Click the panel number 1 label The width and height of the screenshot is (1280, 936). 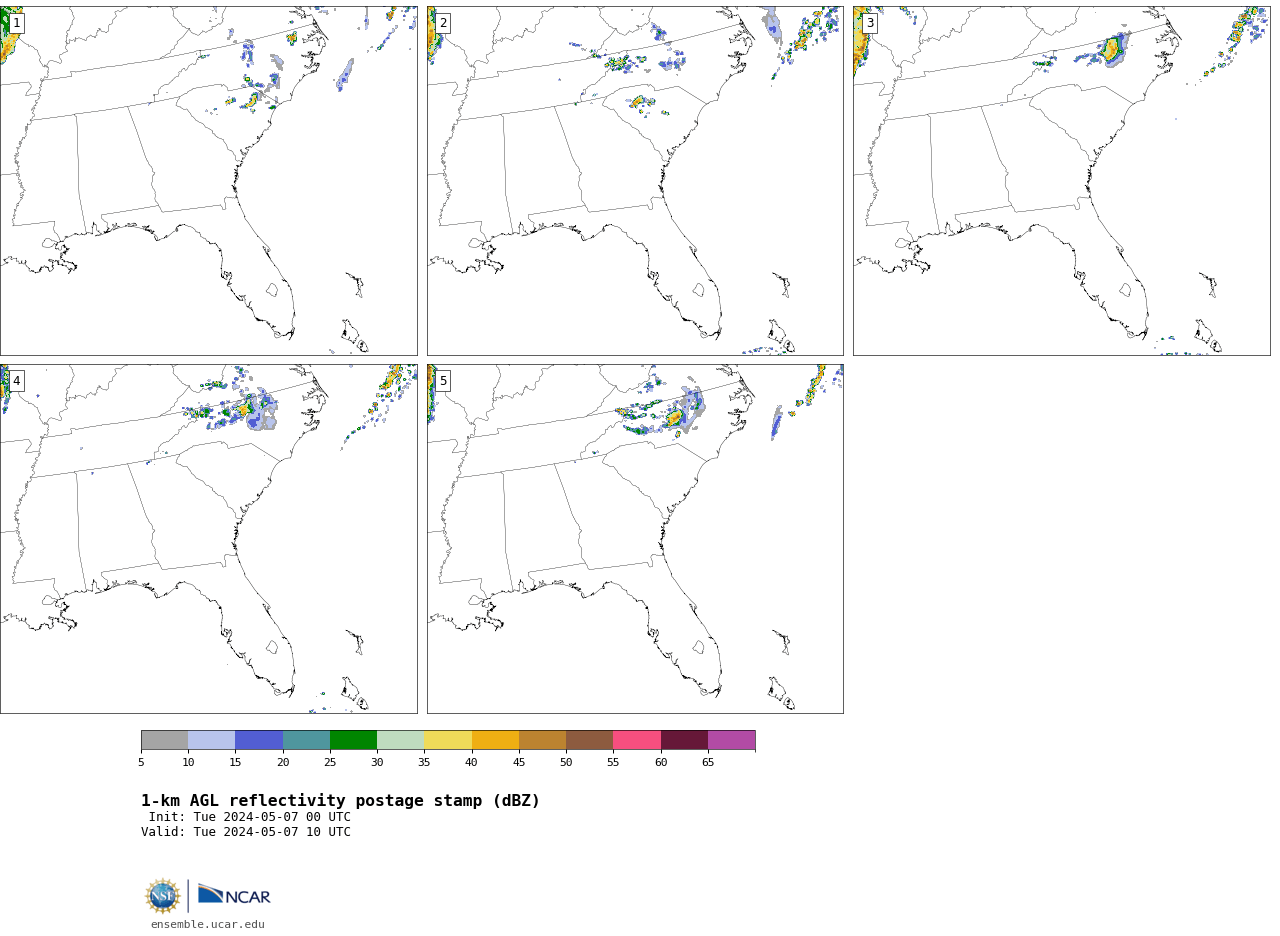click(x=16, y=23)
